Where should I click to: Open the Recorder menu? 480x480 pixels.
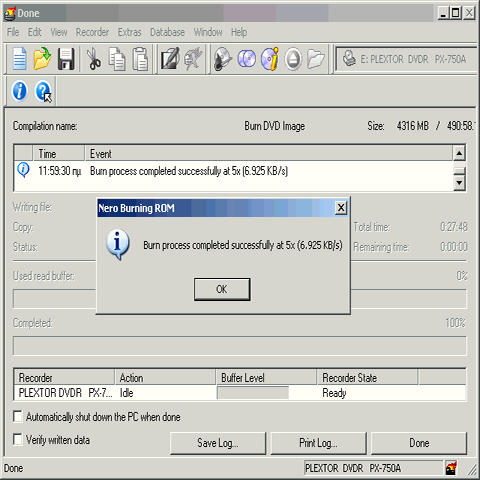click(92, 32)
